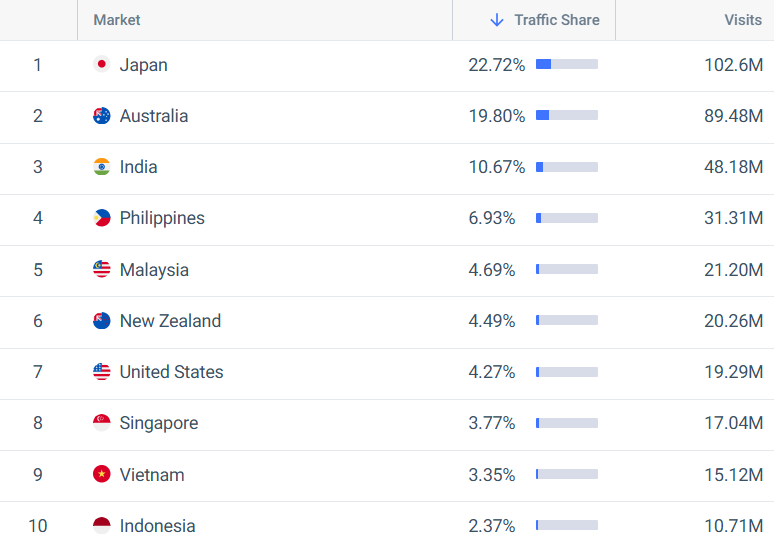Click the Philippines flag icon
This screenshot has height=552, width=774.
[x=102, y=218]
